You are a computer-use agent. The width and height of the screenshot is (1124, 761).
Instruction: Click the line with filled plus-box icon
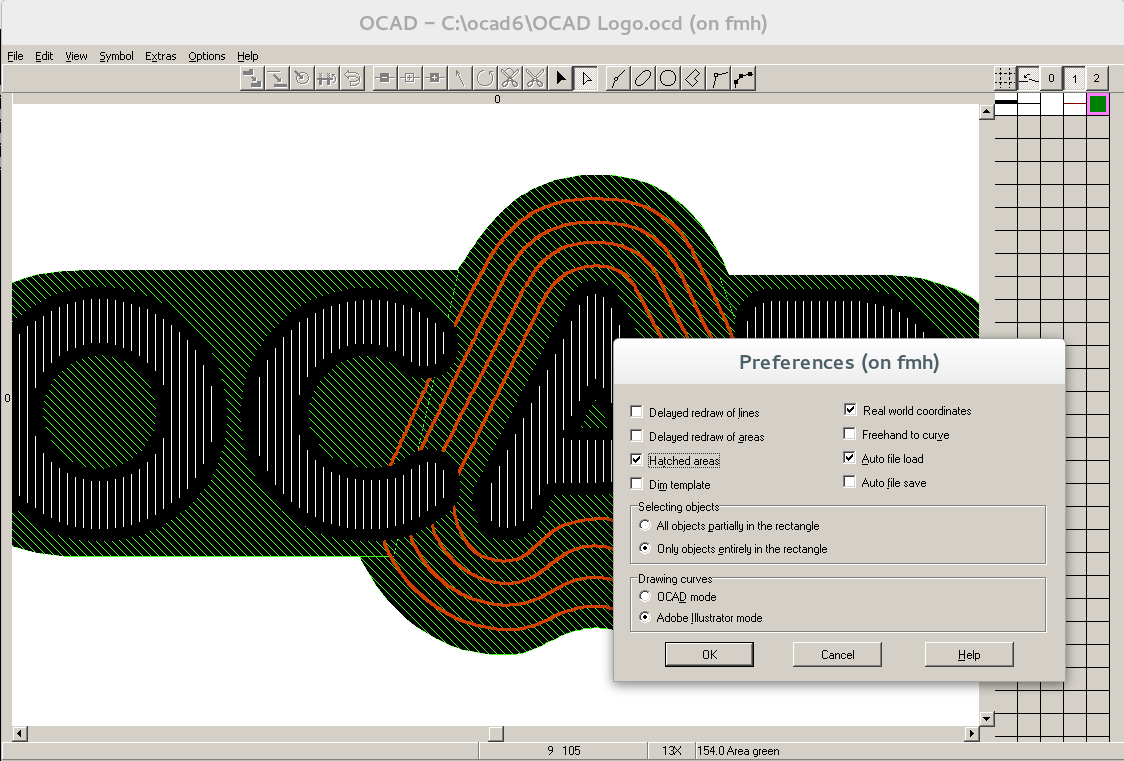(435, 78)
